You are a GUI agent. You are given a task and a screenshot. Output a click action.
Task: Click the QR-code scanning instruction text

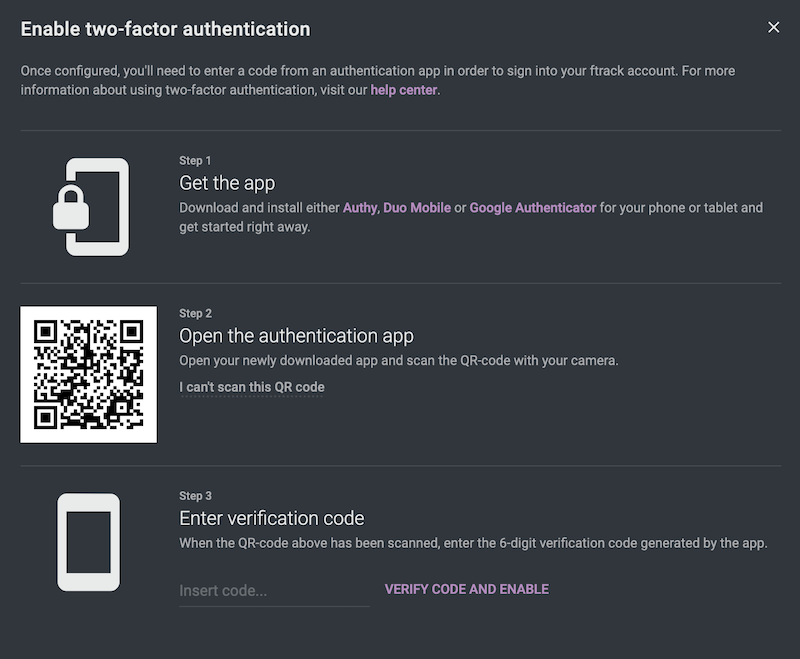tap(398, 360)
